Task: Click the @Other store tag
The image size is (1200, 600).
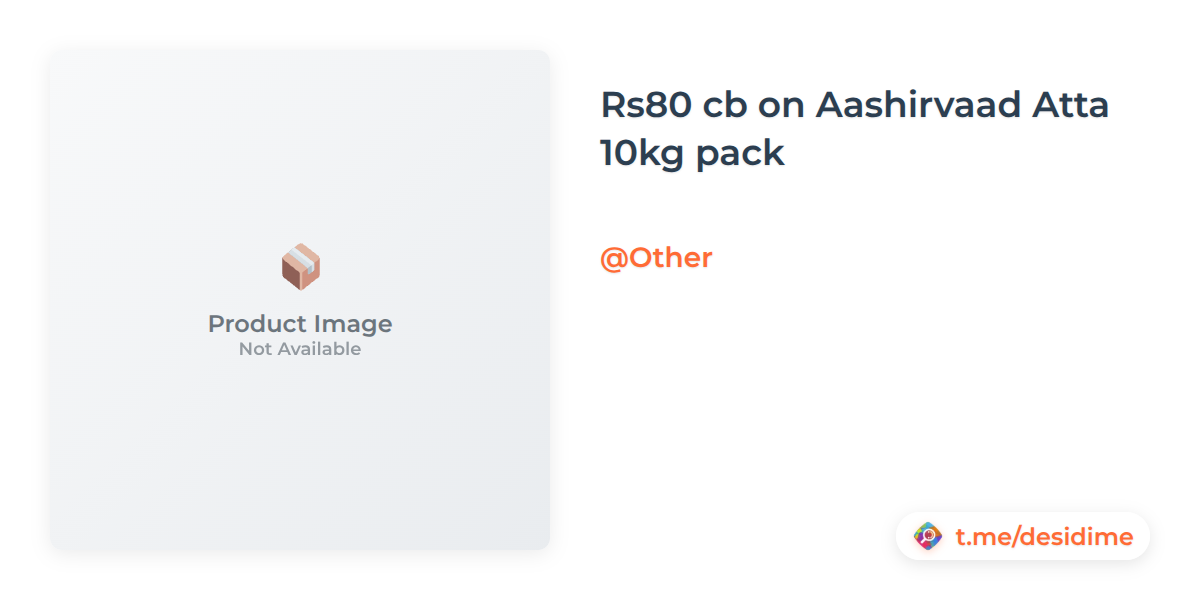Action: [656, 258]
